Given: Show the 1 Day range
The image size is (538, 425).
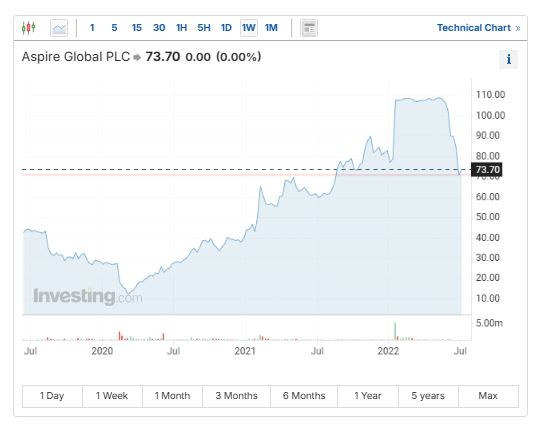Looking at the screenshot, I should click(x=52, y=396).
